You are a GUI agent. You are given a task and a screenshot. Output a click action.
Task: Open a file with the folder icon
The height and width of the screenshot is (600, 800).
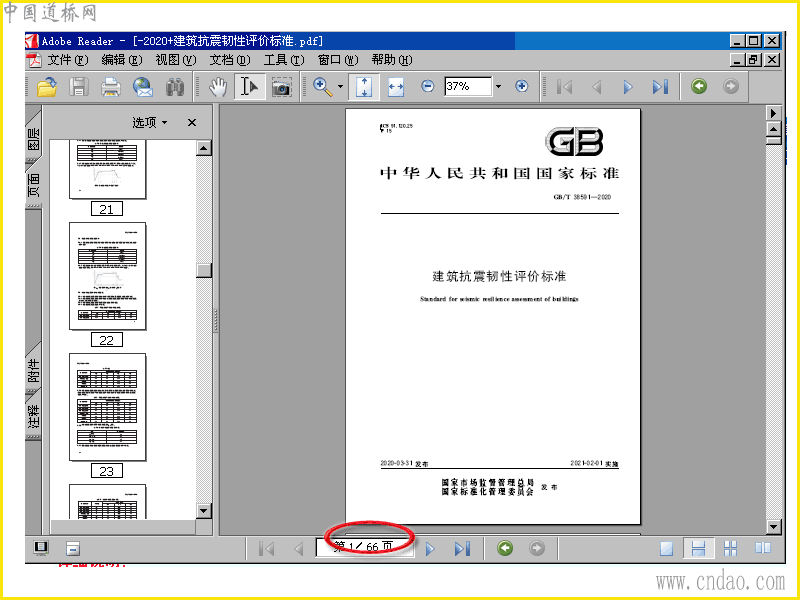47,87
